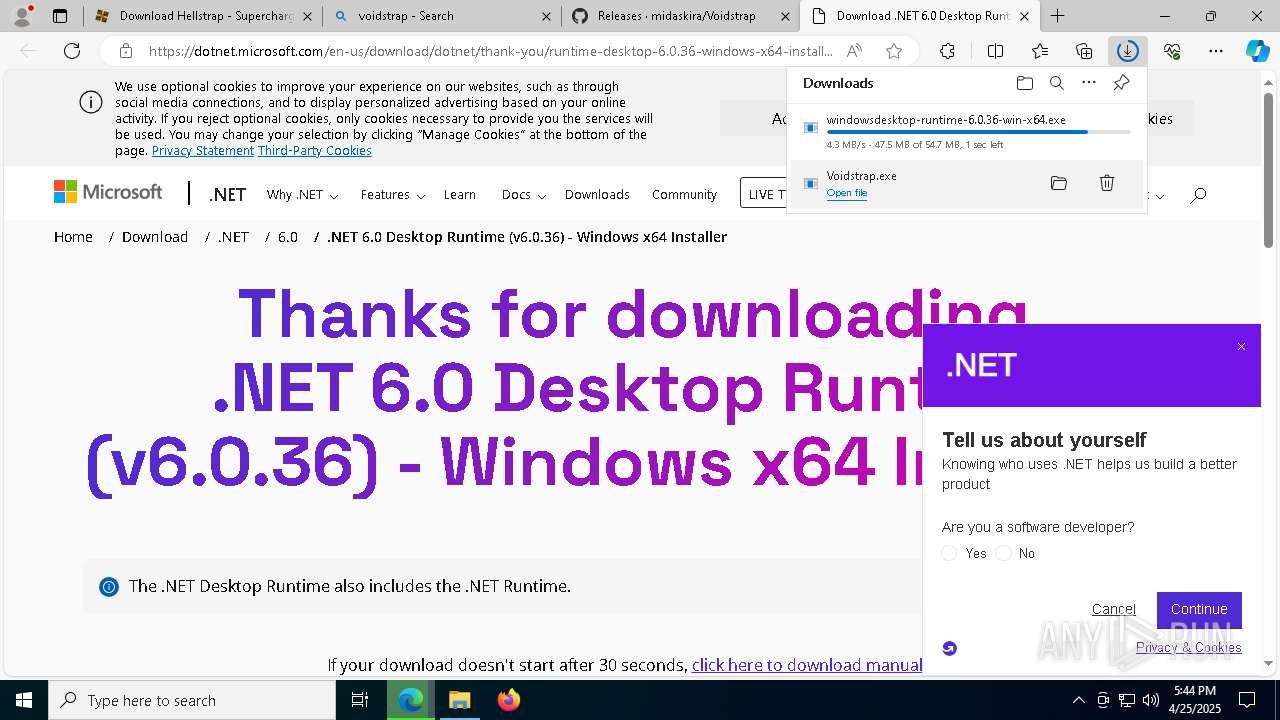
Task: Open Edge Settings and more menu
Action: pos(1216,51)
